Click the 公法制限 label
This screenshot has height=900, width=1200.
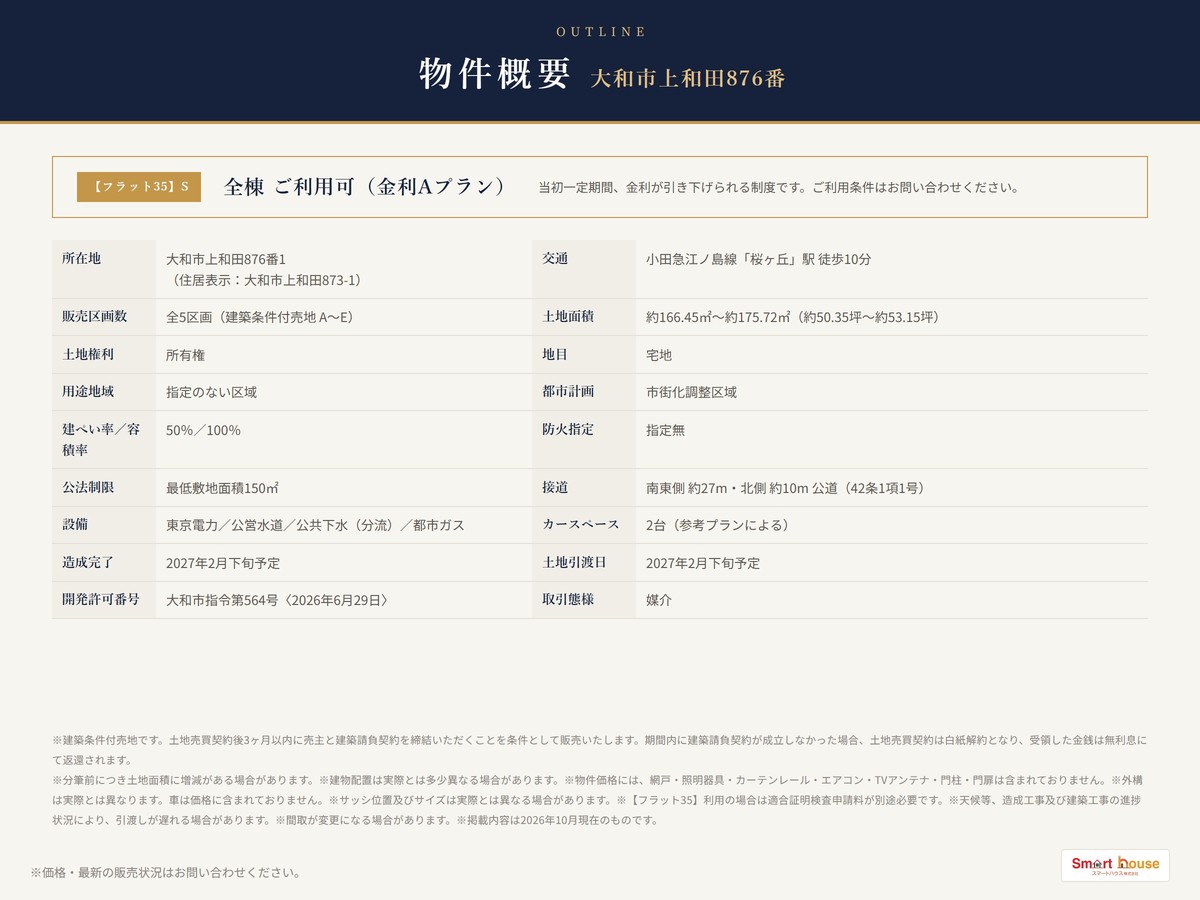pos(88,488)
